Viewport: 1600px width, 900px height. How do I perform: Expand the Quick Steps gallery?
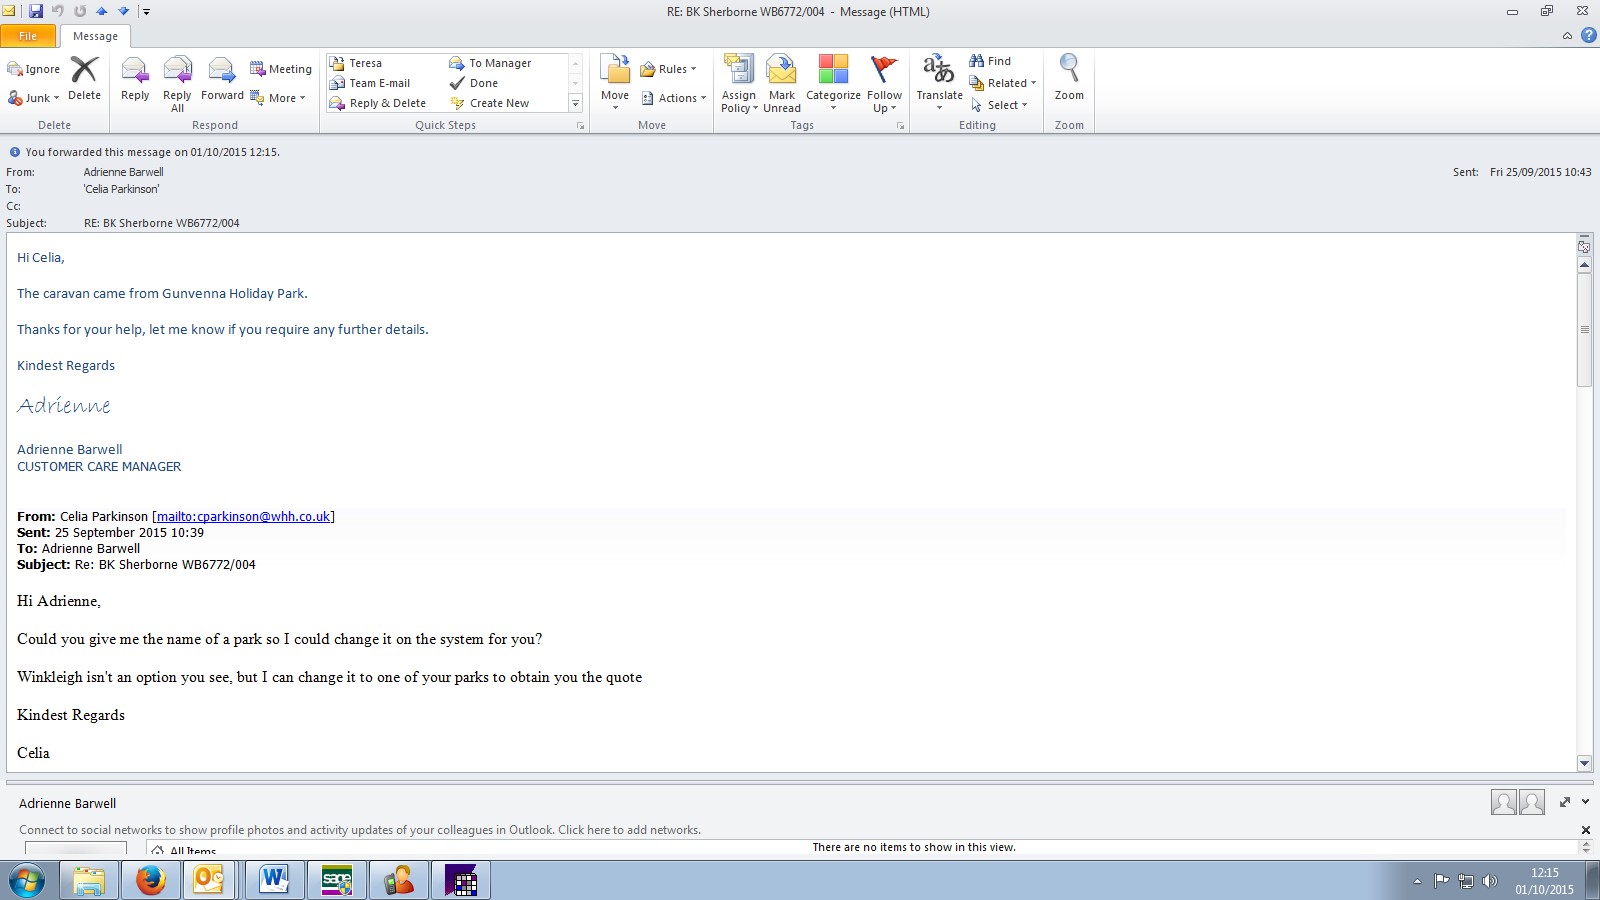575,103
